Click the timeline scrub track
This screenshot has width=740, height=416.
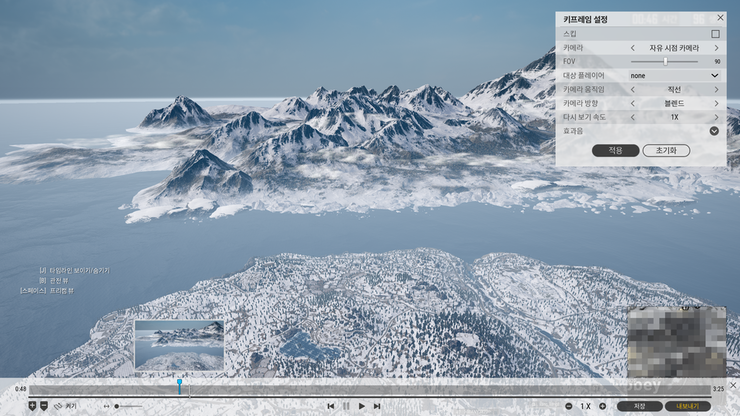click(370, 390)
